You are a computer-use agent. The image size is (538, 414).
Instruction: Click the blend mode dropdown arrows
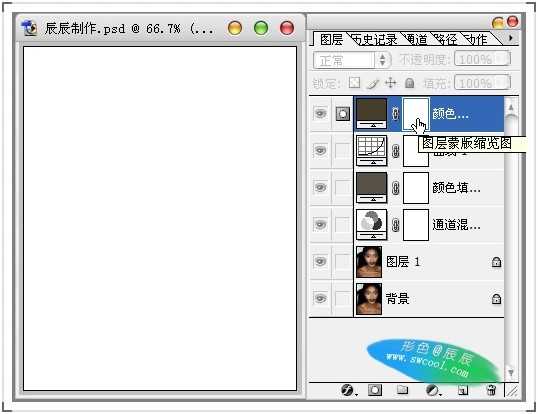pyautogui.click(x=382, y=60)
